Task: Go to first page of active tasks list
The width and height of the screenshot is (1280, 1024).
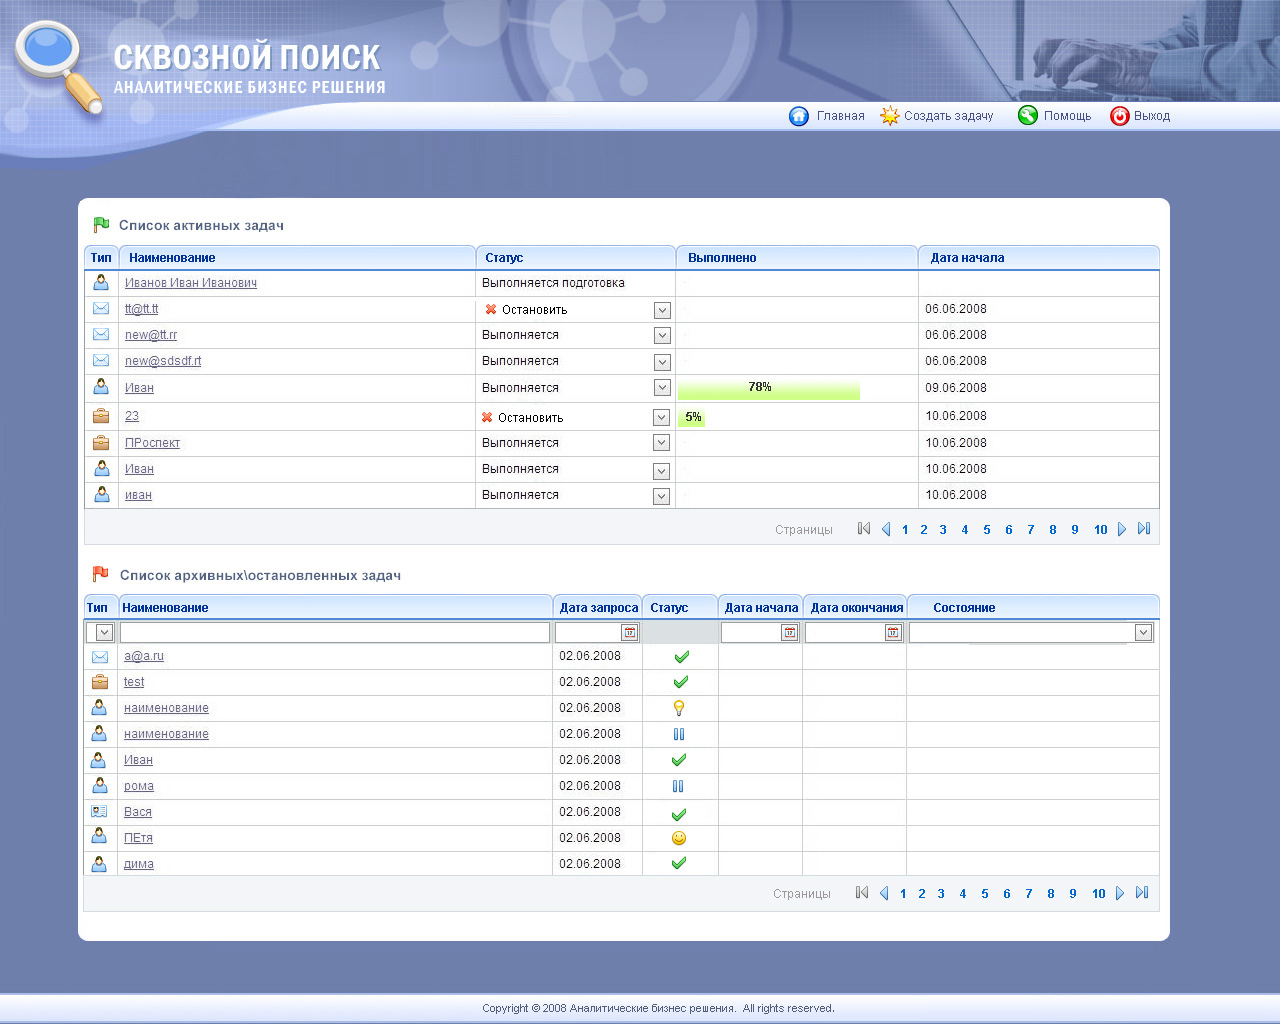Action: click(x=864, y=529)
